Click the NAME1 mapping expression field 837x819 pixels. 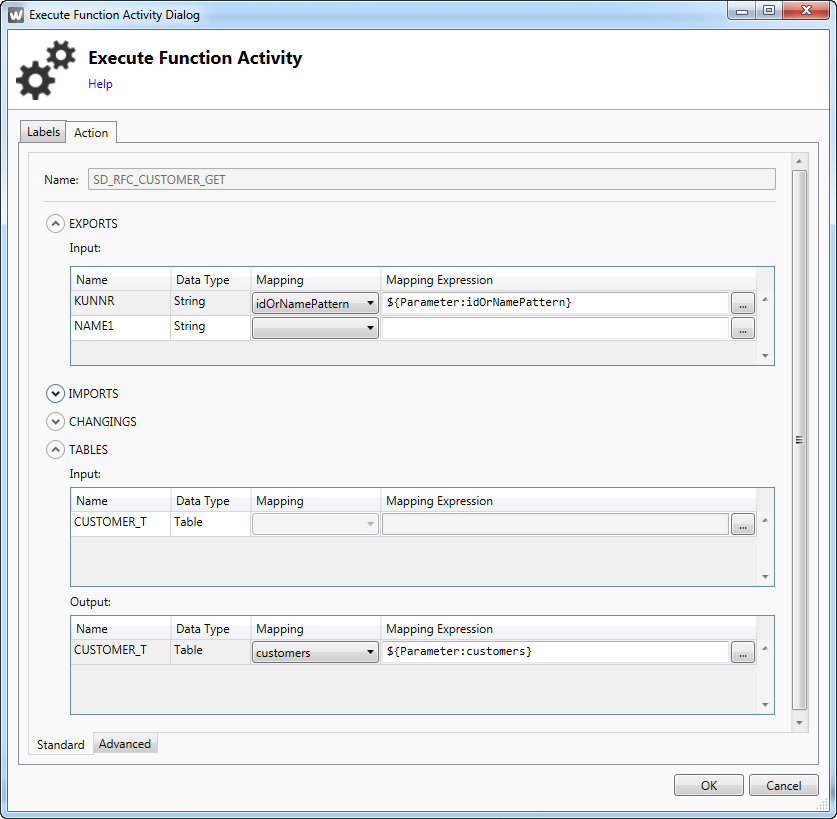click(x=555, y=328)
